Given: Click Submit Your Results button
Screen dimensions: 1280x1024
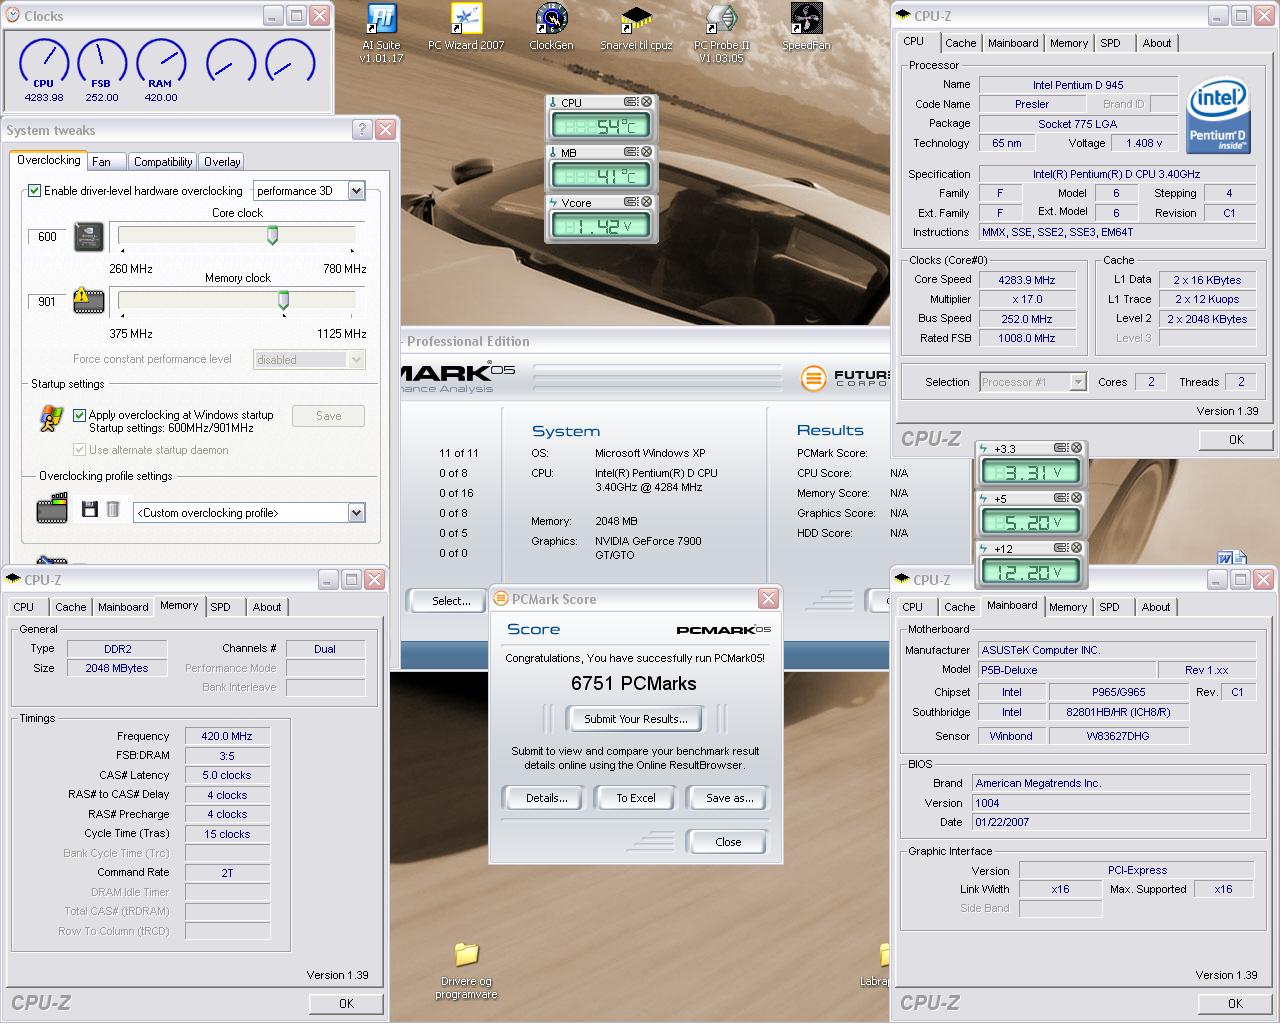Looking at the screenshot, I should click(x=635, y=719).
